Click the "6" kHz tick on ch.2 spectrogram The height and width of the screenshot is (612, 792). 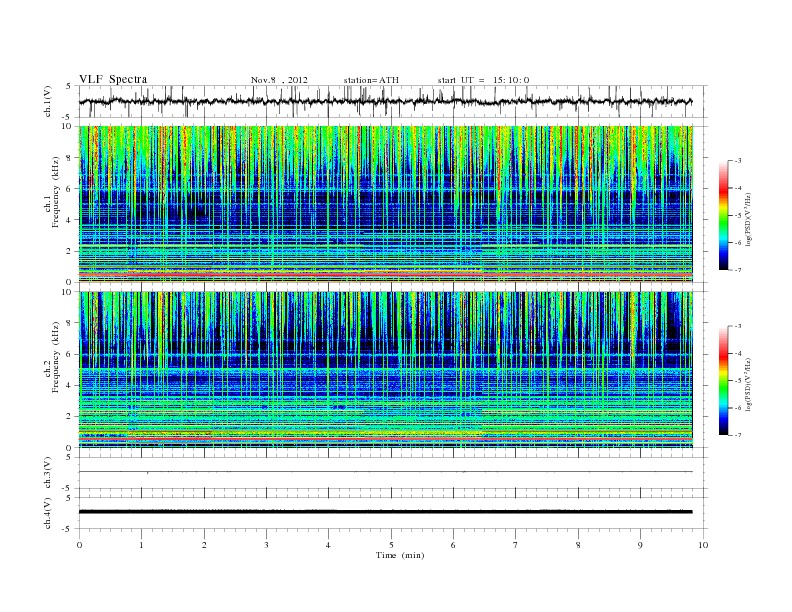[x=69, y=354]
